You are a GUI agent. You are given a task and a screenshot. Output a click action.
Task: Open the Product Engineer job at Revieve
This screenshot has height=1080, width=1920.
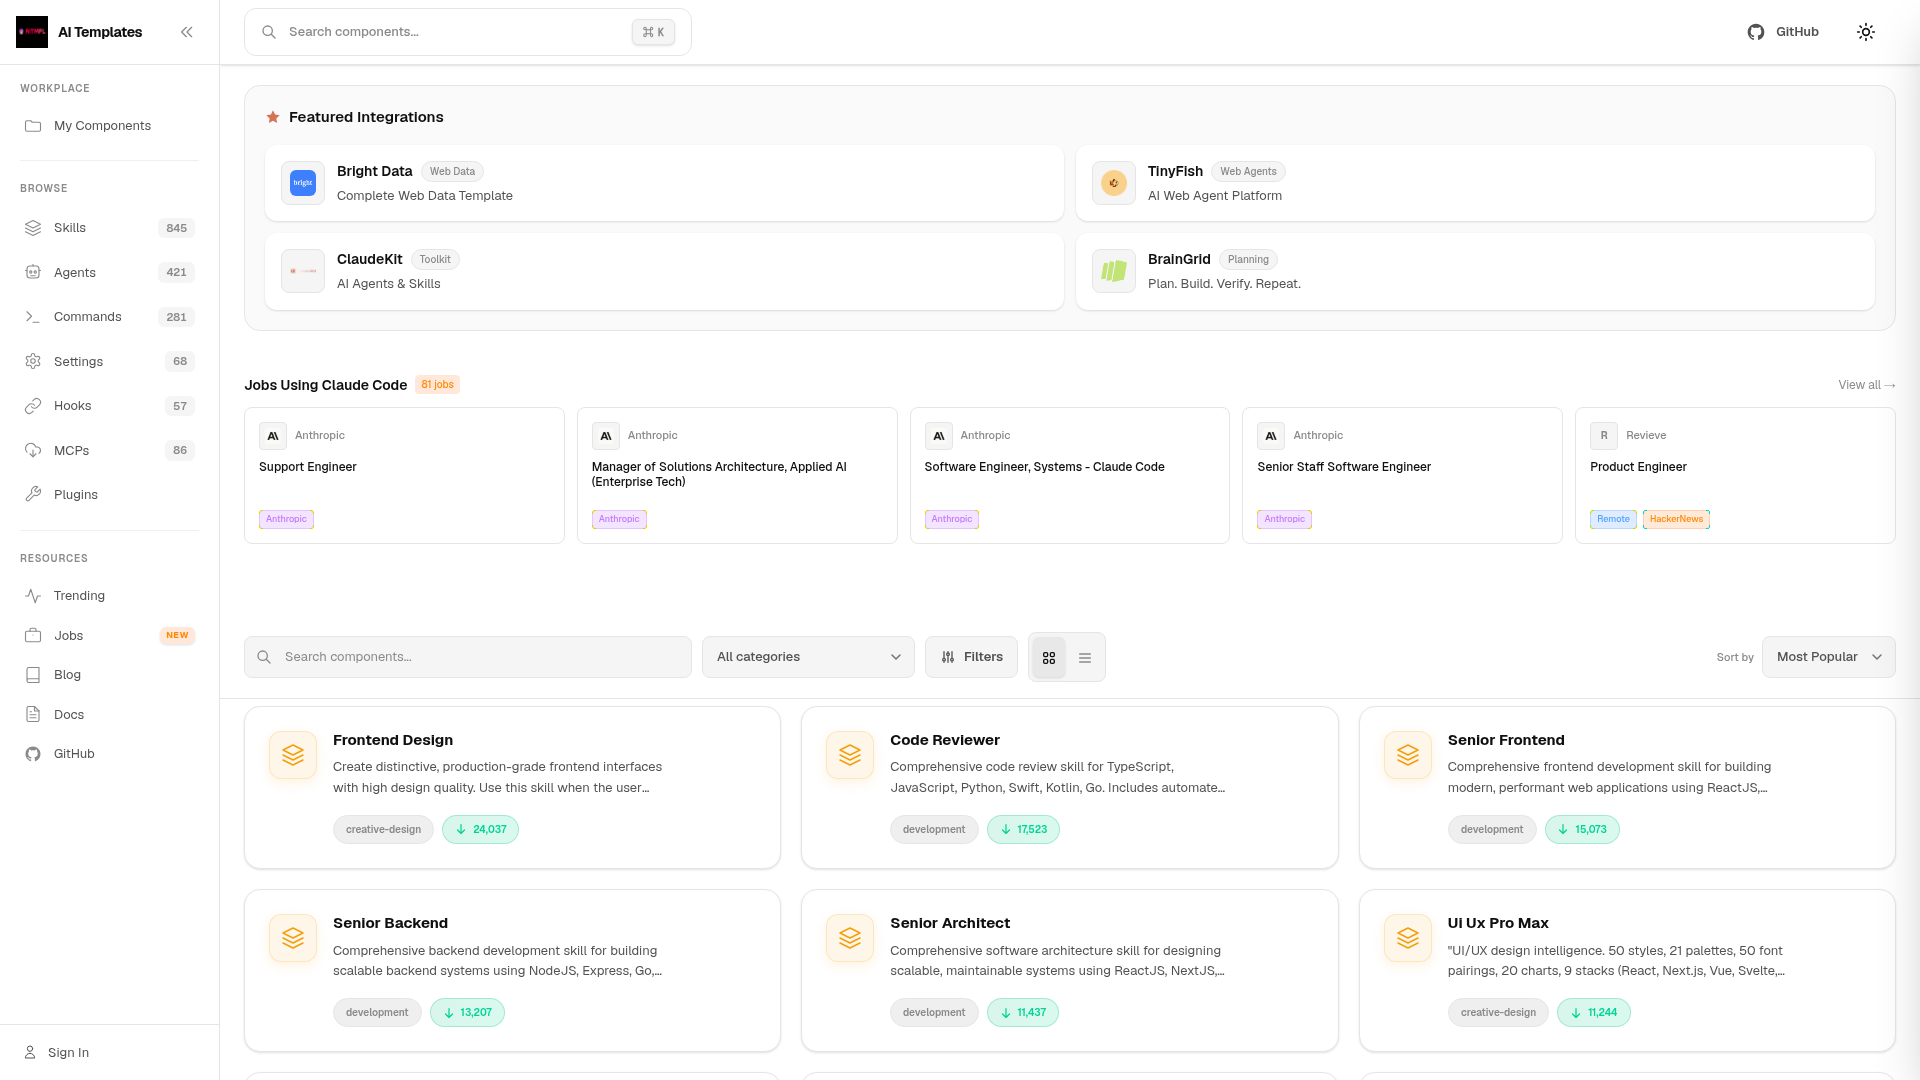point(1735,475)
